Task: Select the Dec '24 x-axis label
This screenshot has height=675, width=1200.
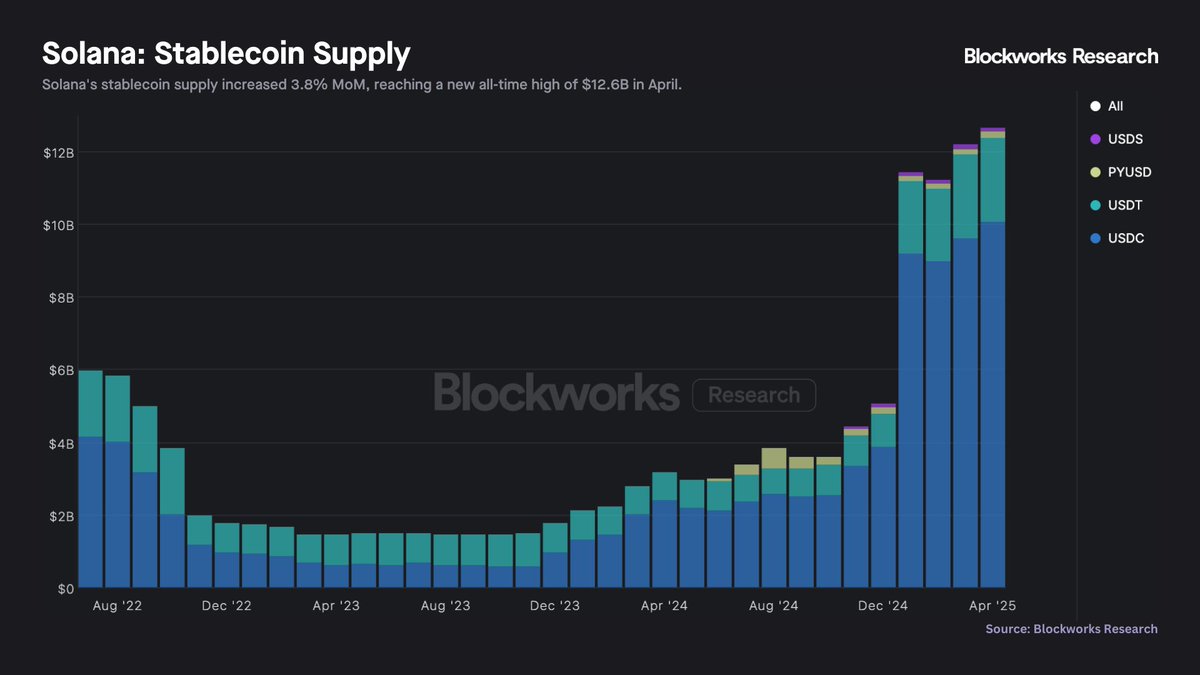Action: click(x=883, y=606)
